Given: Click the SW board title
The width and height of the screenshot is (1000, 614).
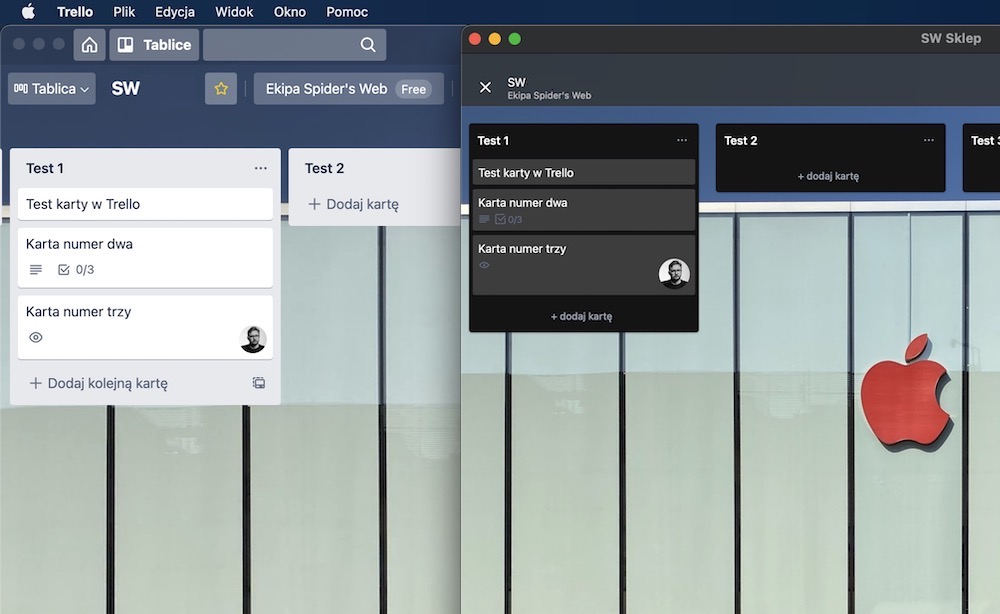Looking at the screenshot, I should [x=125, y=89].
